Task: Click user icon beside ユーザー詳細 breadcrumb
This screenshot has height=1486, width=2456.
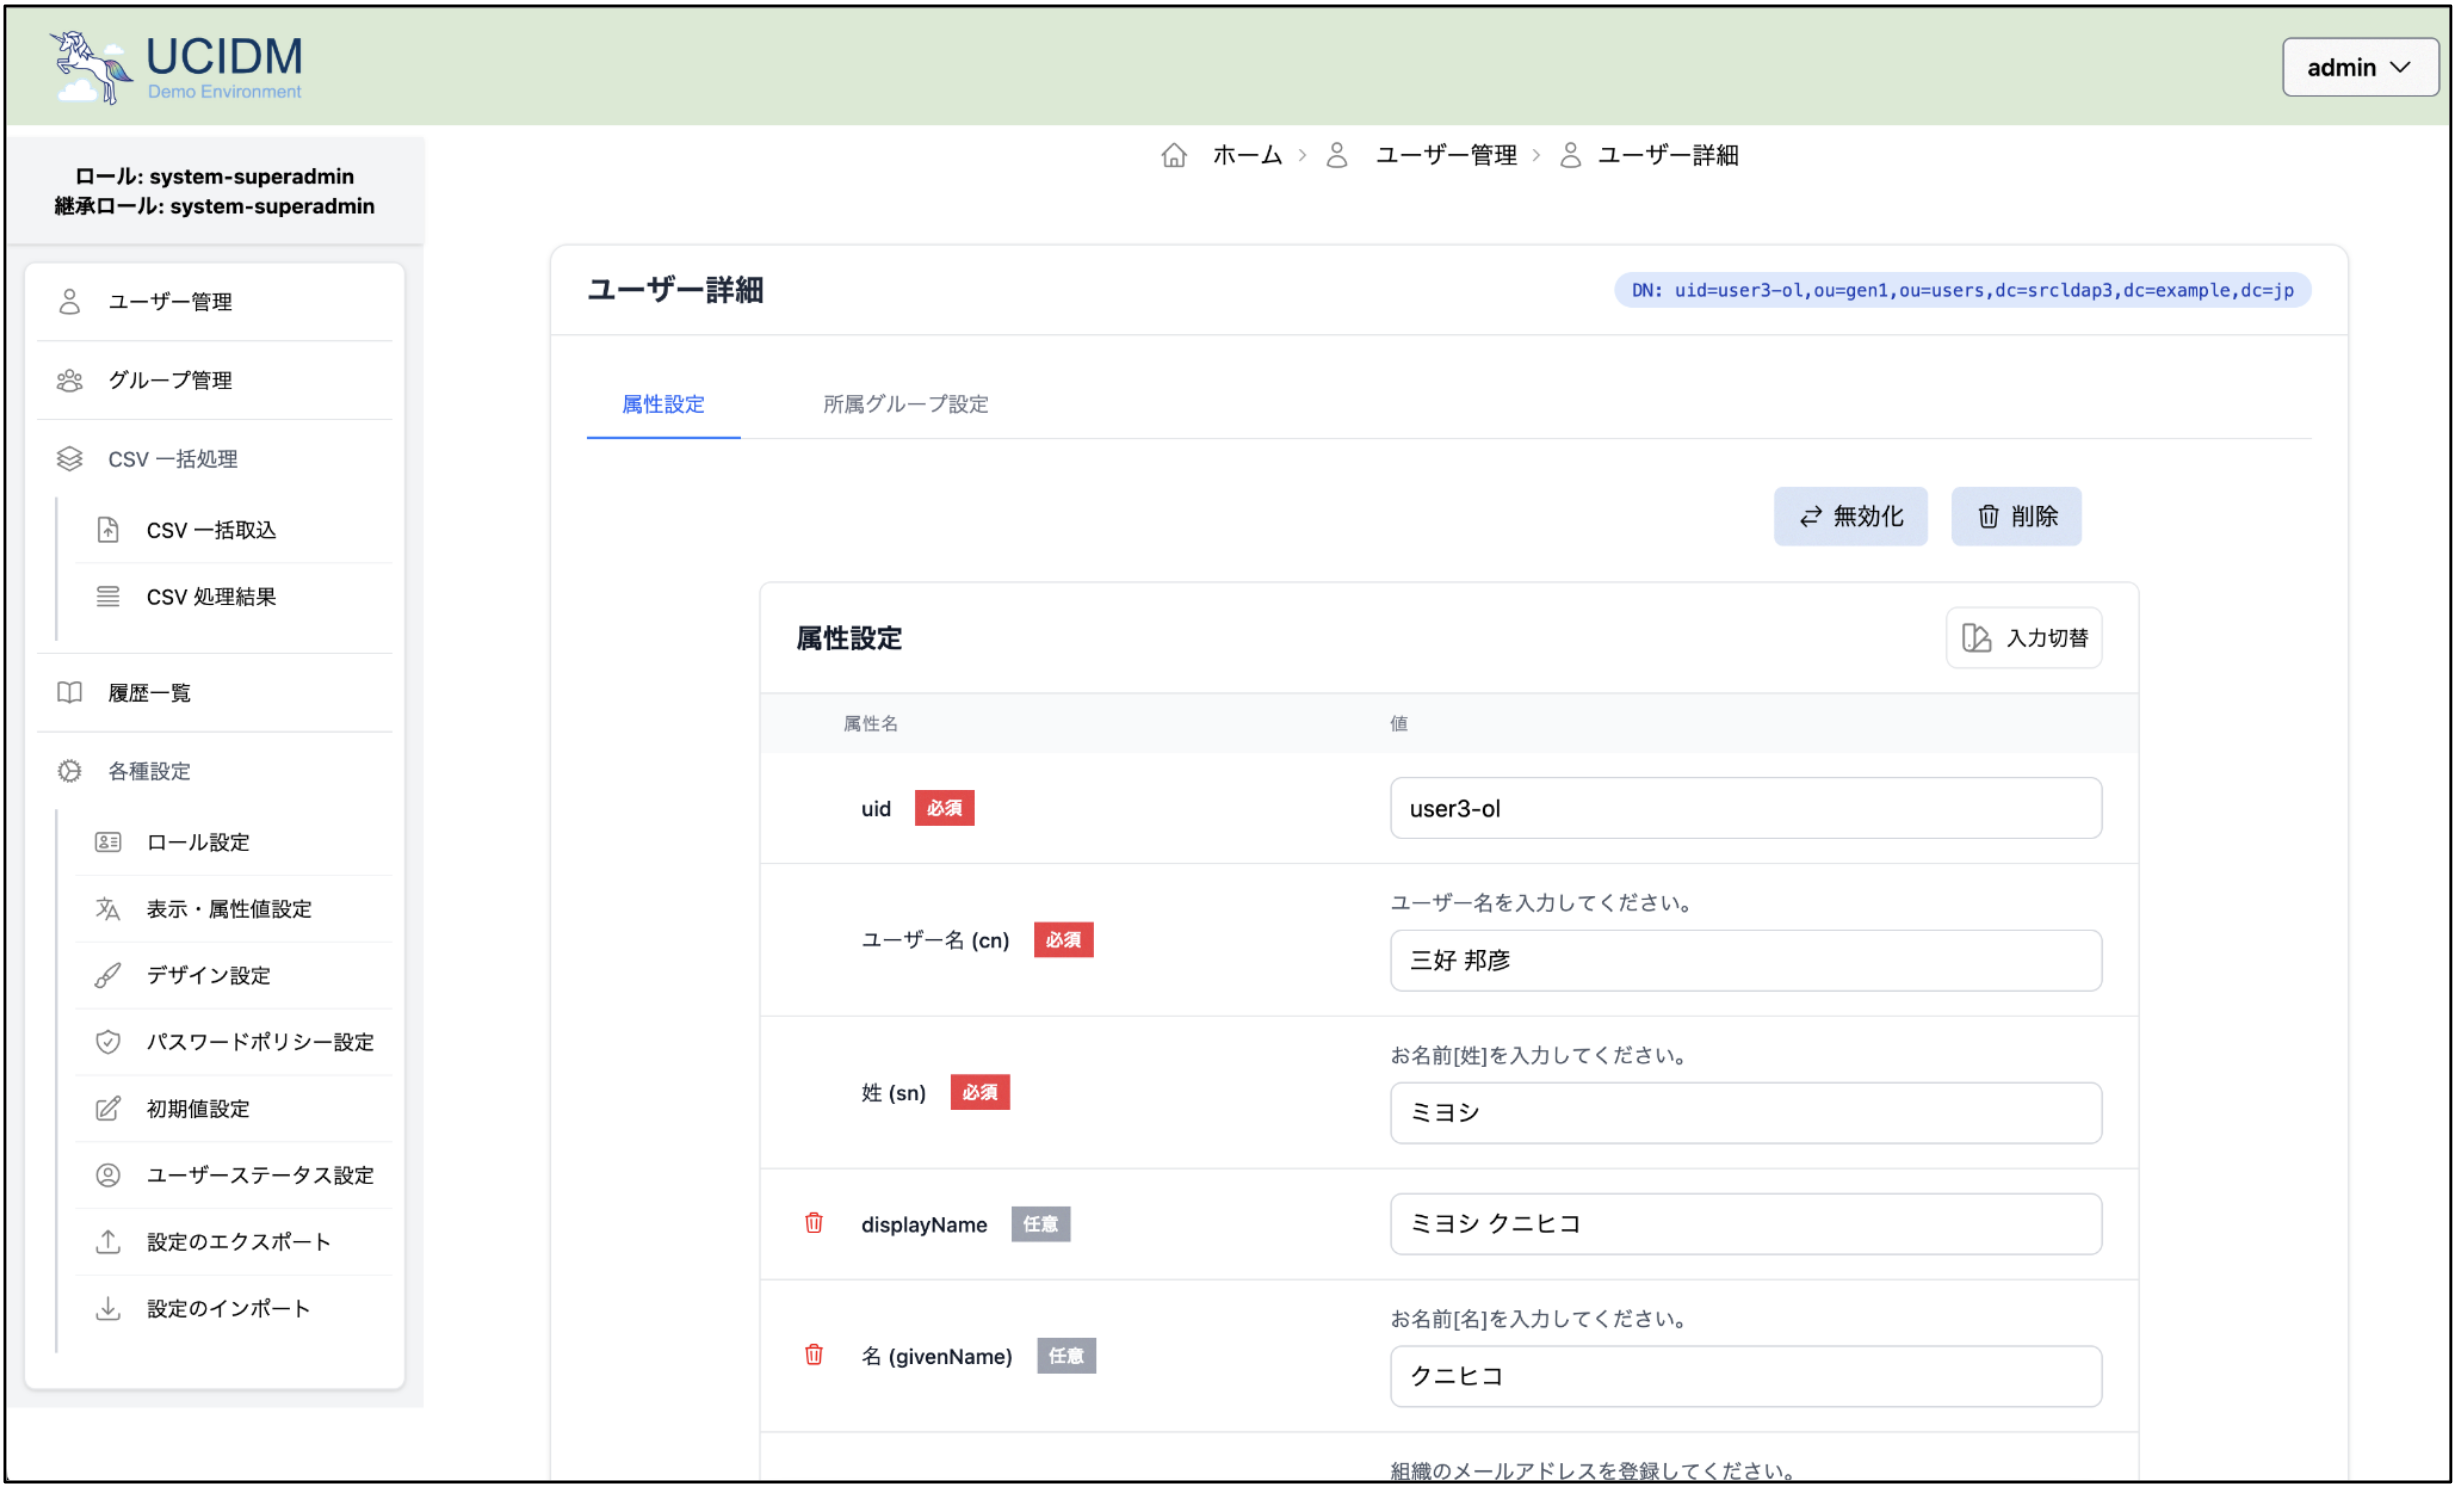Action: tap(1570, 155)
